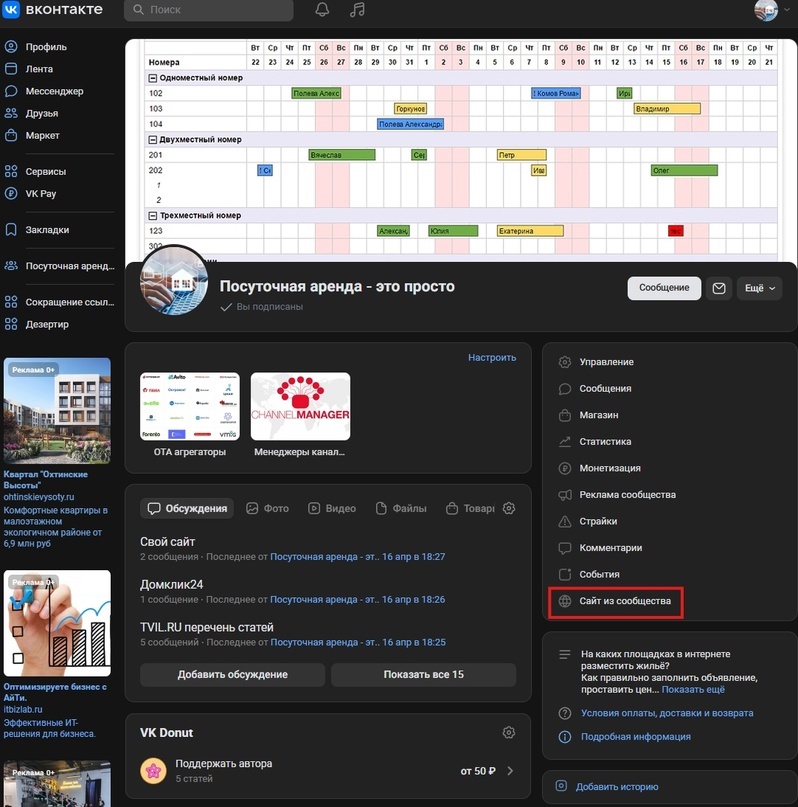798x807 pixels.
Task: Open profile menu arrow at top right
Action: [787, 9]
